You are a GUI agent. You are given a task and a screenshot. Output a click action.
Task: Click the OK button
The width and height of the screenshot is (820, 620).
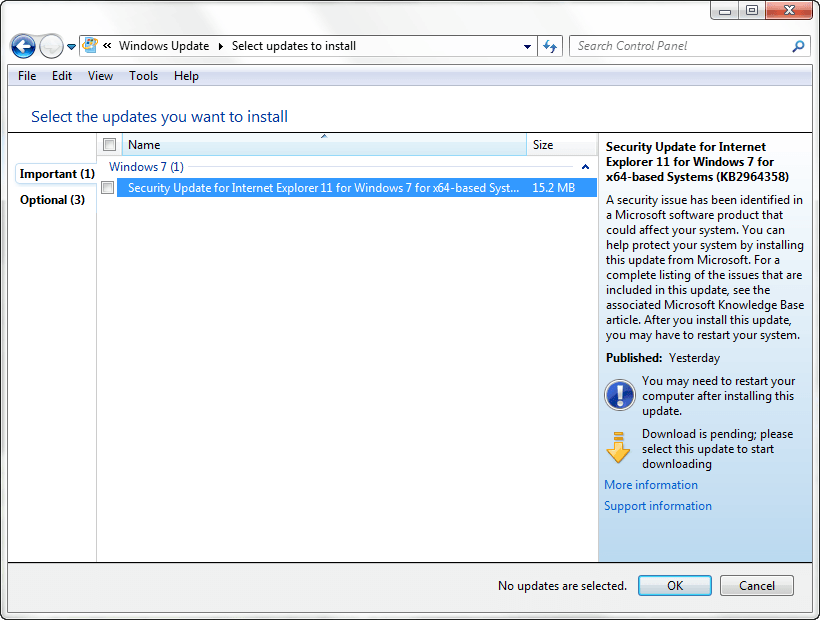[x=674, y=586]
